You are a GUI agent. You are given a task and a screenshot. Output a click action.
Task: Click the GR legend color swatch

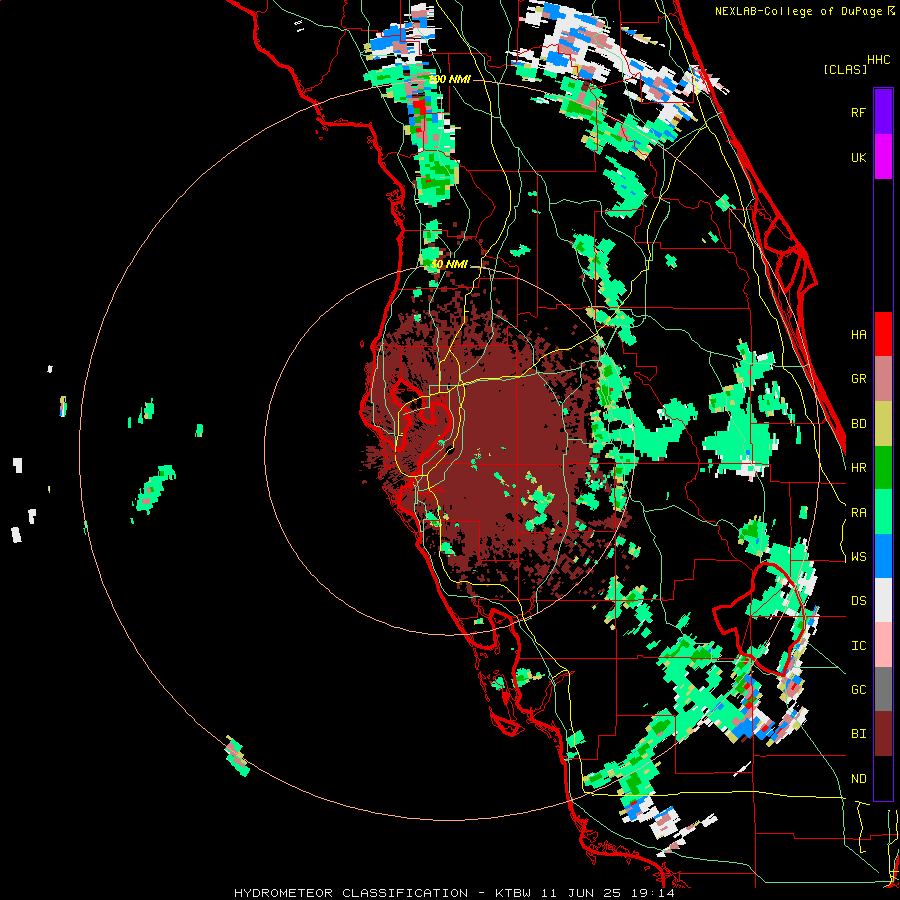pyautogui.click(x=883, y=379)
